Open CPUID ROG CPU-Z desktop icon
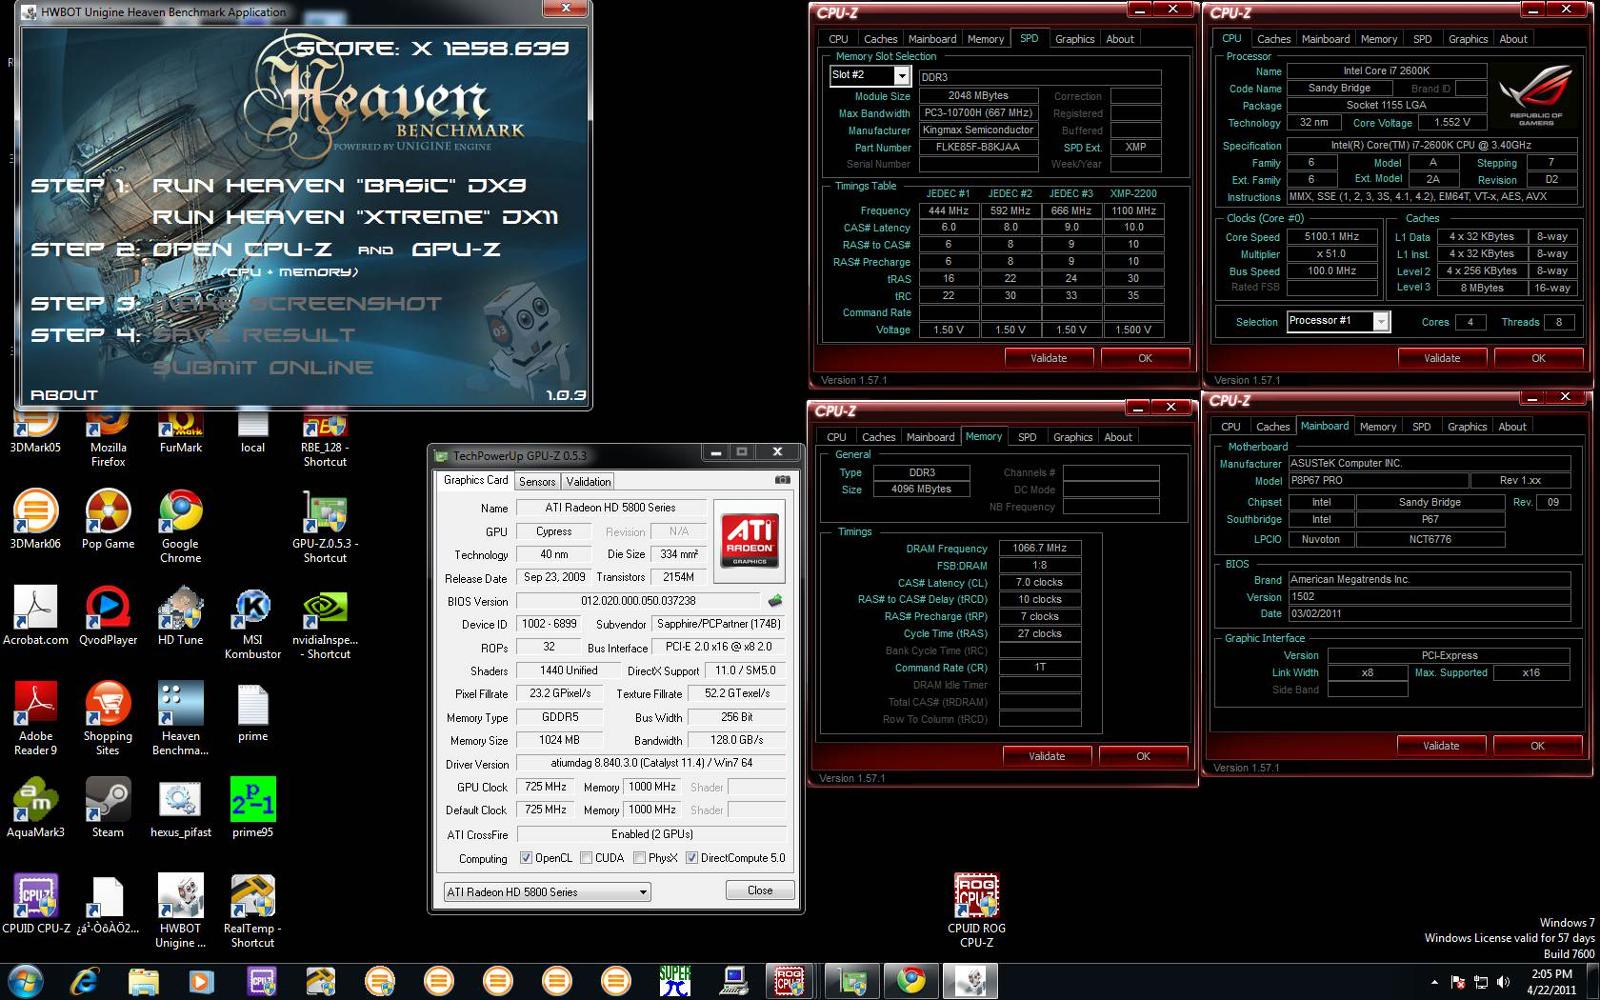This screenshot has width=1600, height=1000. click(976, 910)
